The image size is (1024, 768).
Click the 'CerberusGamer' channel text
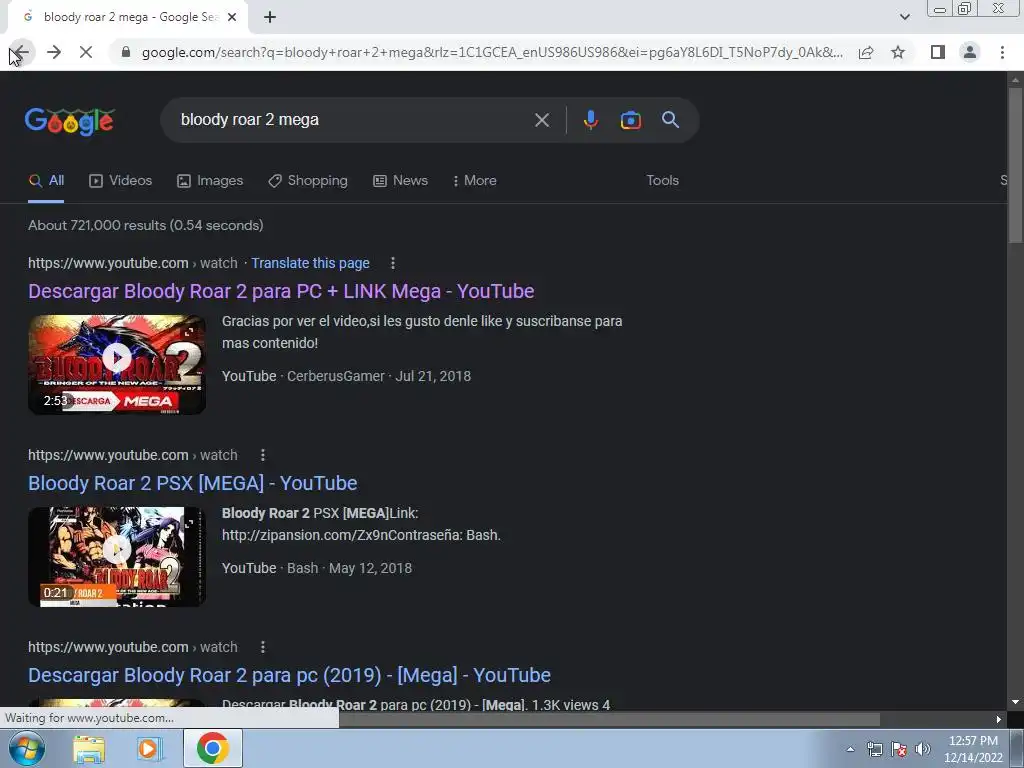click(336, 376)
